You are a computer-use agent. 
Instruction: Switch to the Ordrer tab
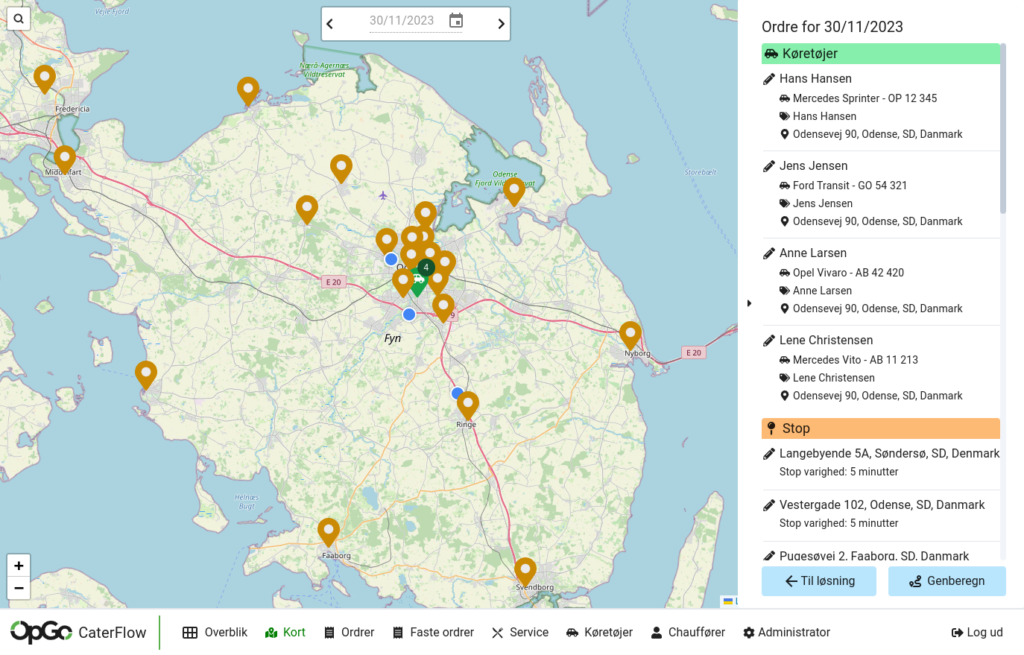tap(348, 632)
